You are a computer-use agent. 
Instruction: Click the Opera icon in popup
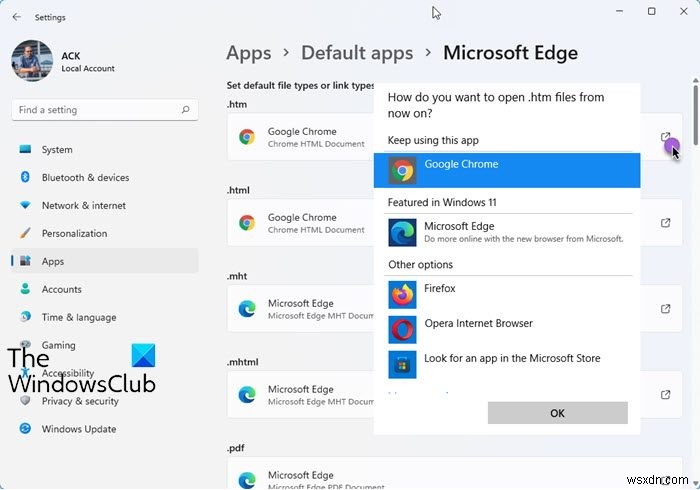coord(402,330)
